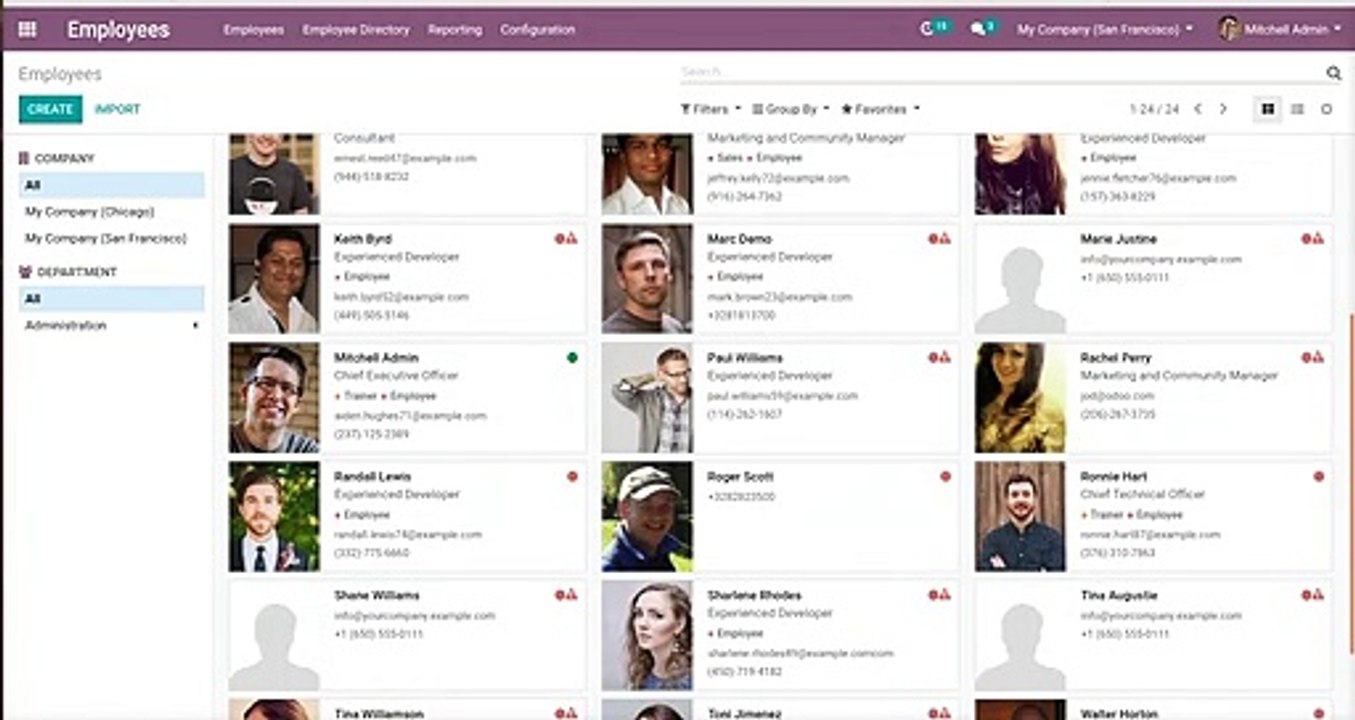
Task: Open Marc Demo's photo thumbnail
Action: click(x=647, y=279)
